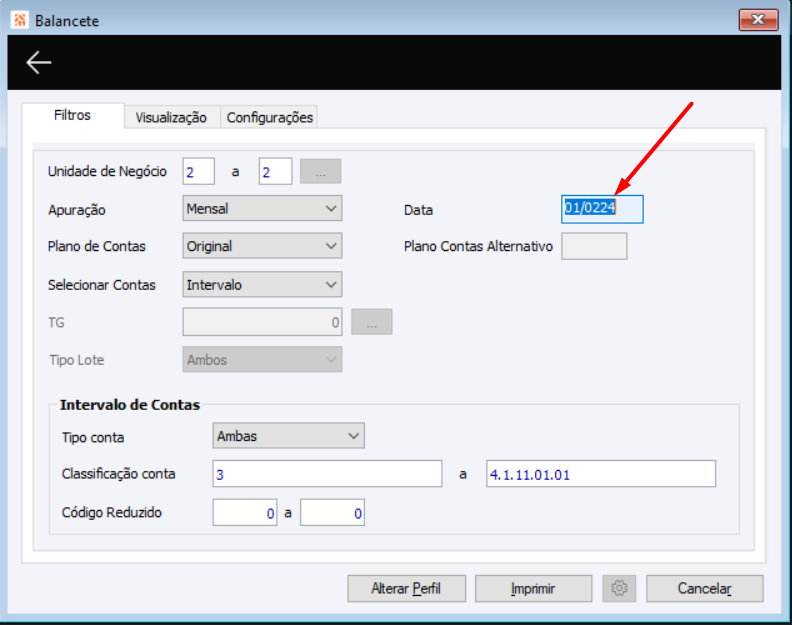Click the second Código Reduzido field
792x625 pixels.
(332, 513)
